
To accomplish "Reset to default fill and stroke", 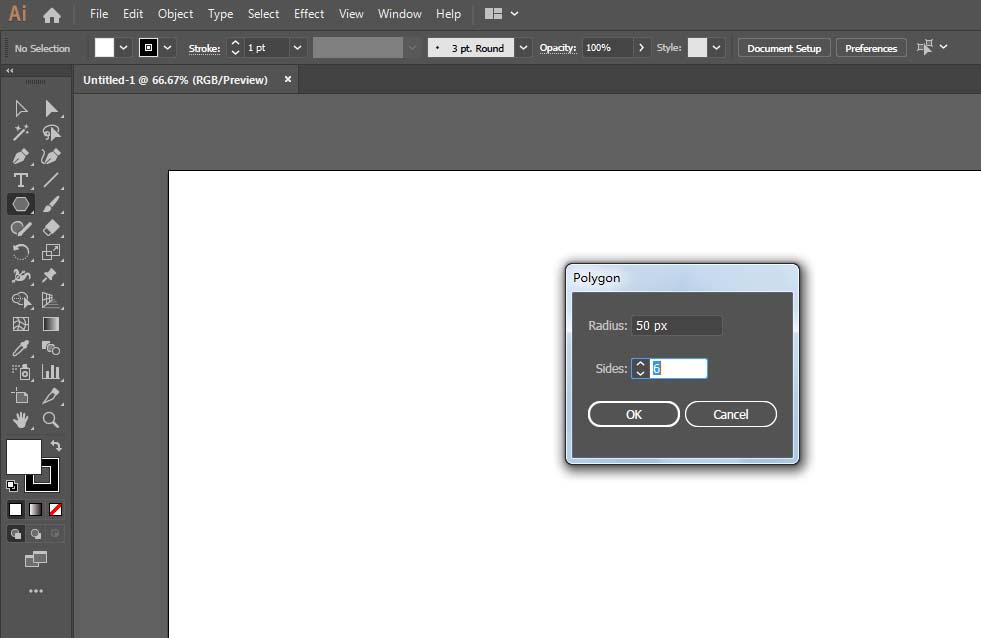I will [x=12, y=485].
